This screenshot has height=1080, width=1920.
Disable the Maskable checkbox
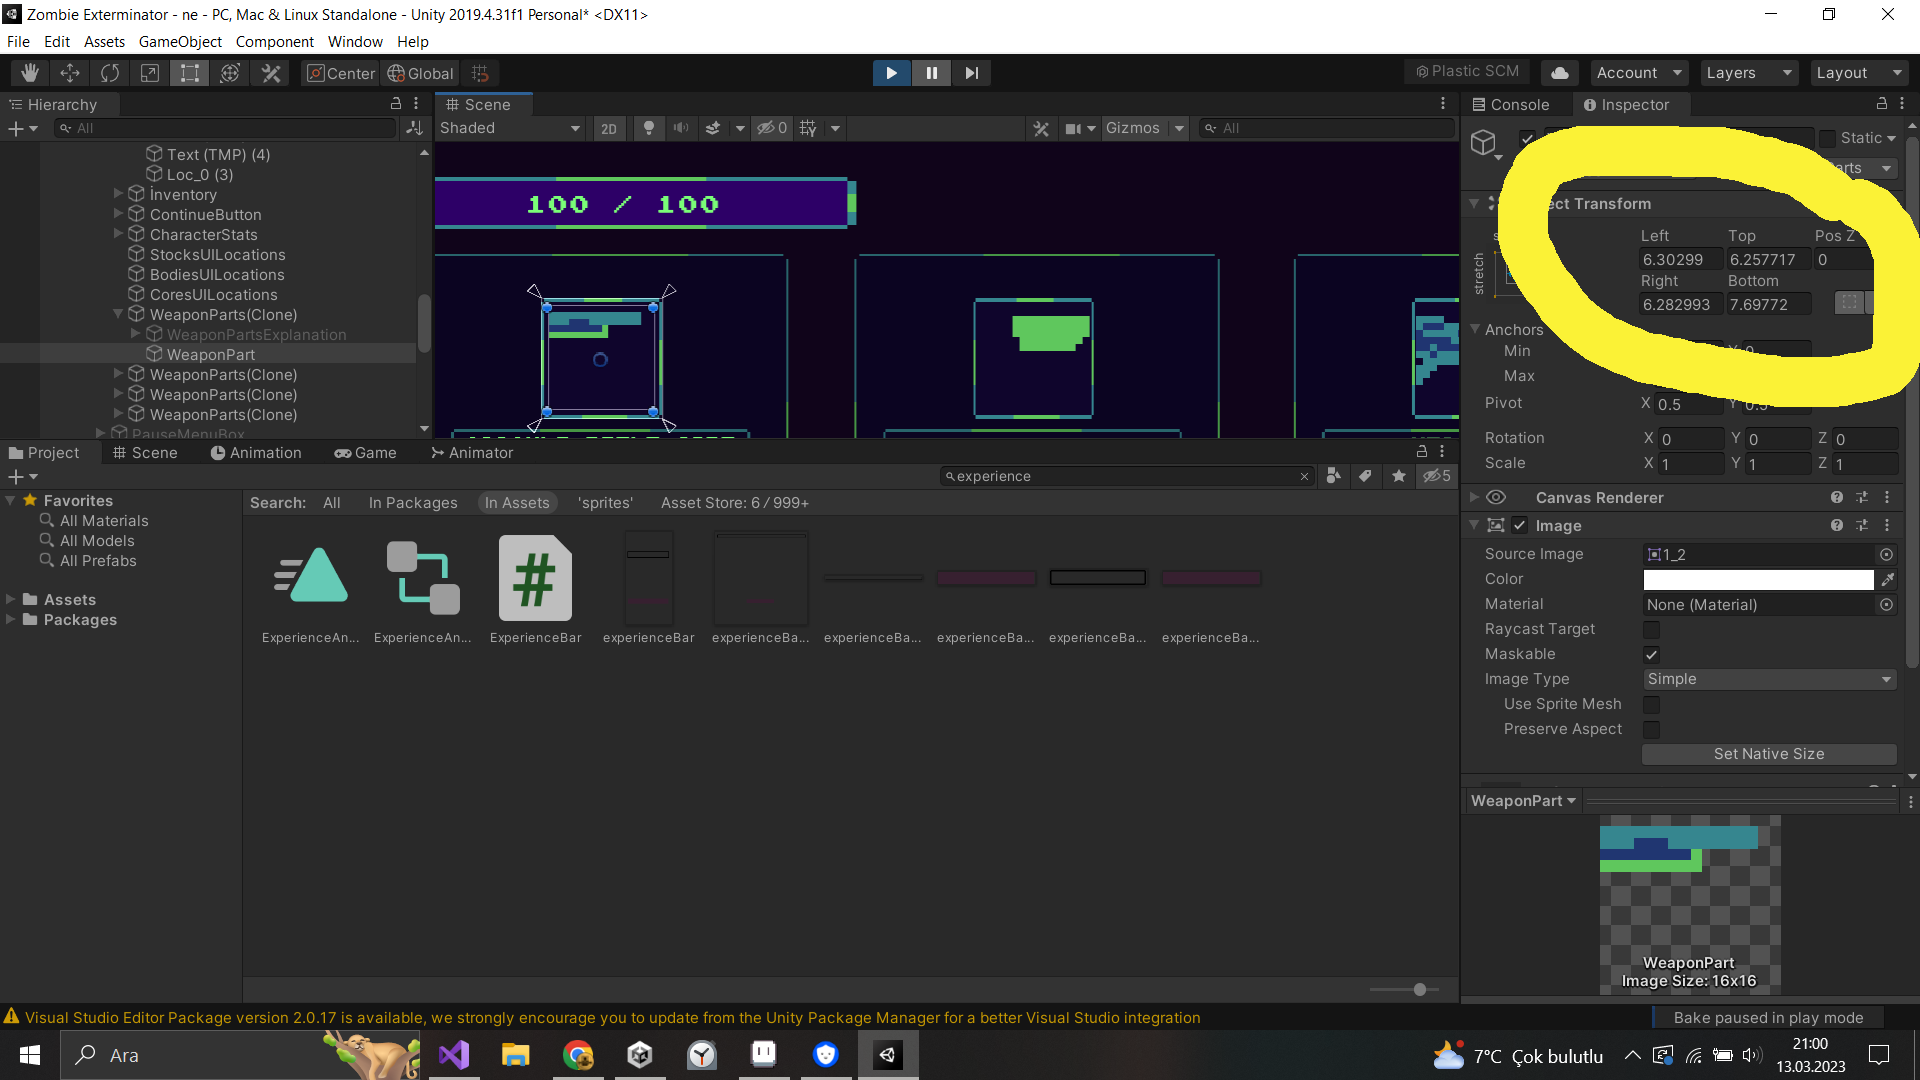click(x=1650, y=654)
